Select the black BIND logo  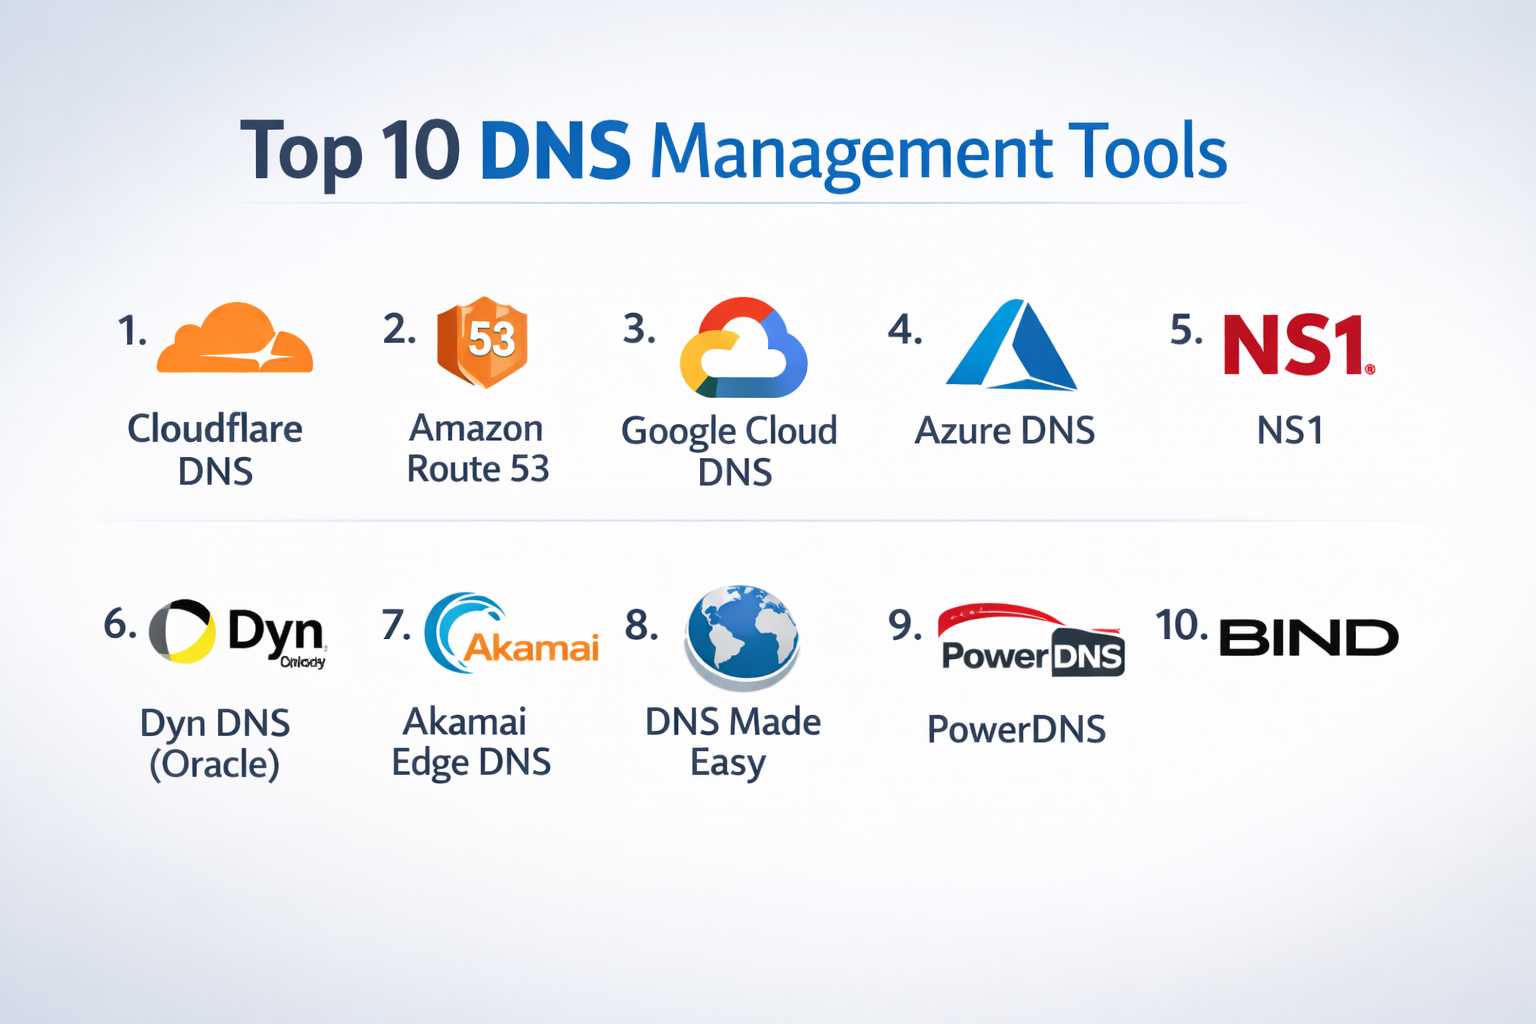pyautogui.click(x=1308, y=638)
